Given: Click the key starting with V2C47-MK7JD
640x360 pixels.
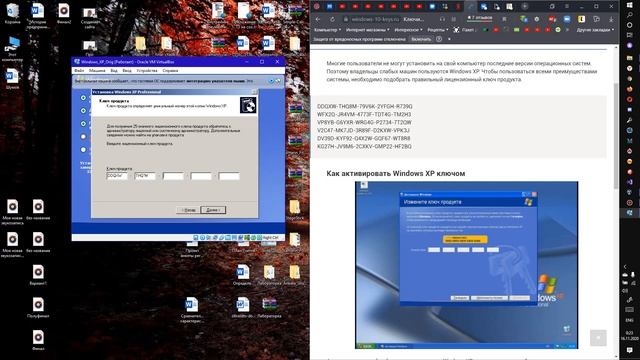Looking at the screenshot, I should point(363,130).
